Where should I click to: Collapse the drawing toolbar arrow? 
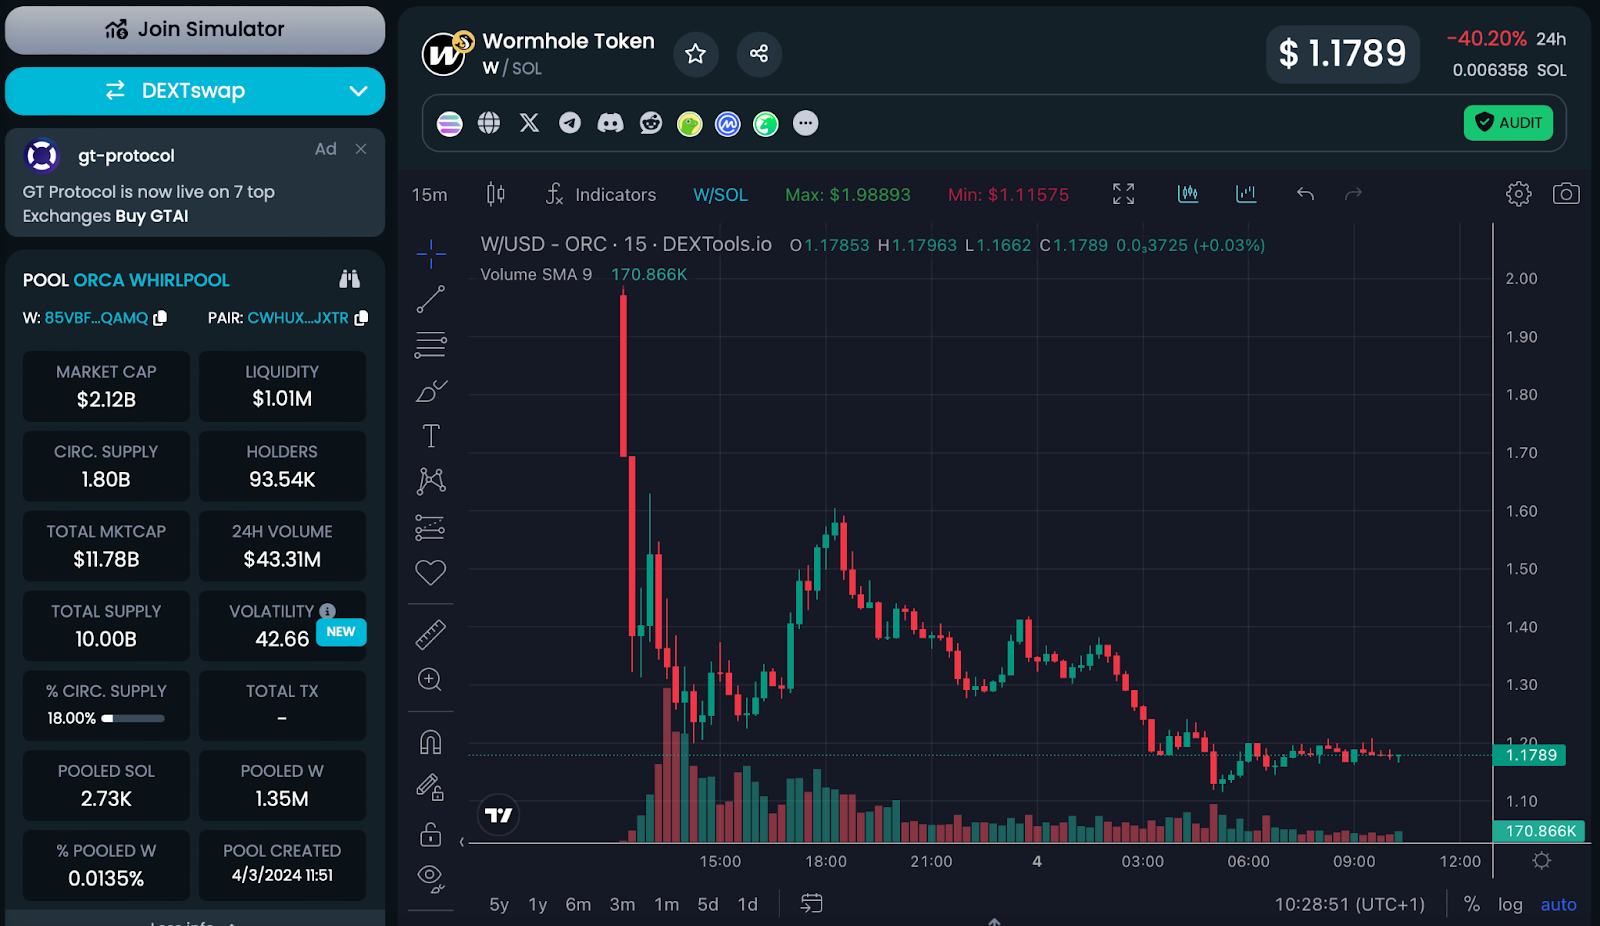462,842
